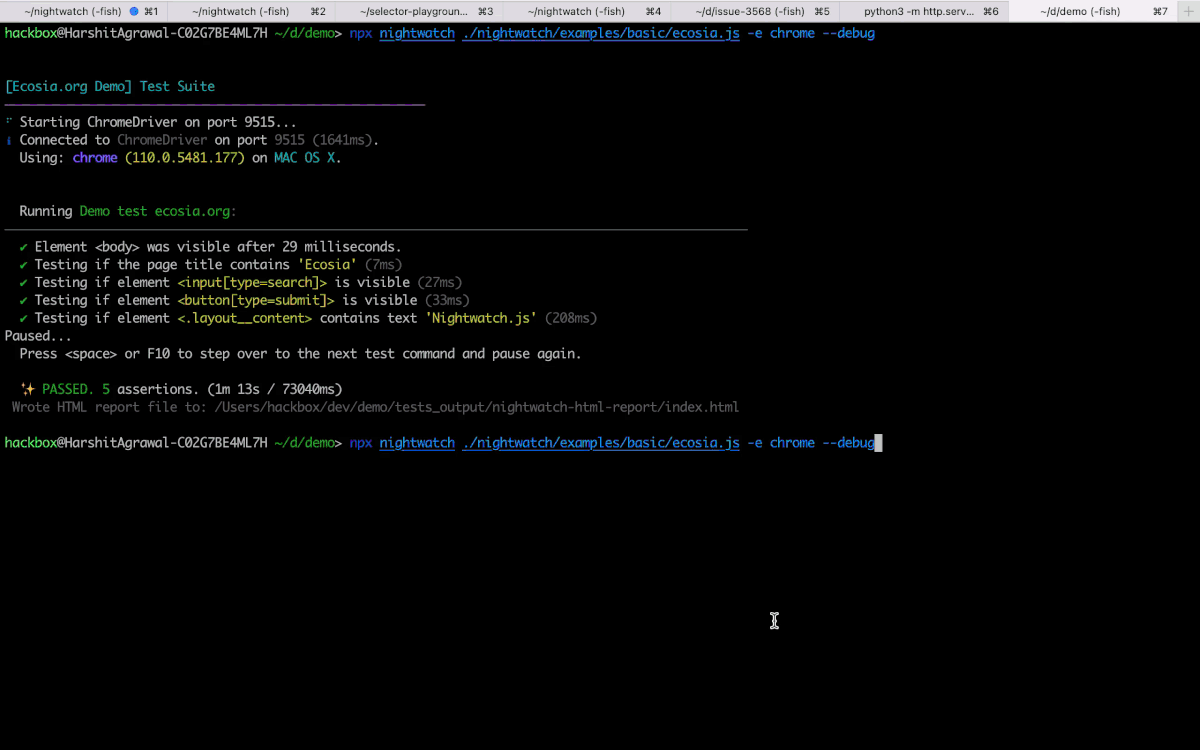Image resolution: width=1200 pixels, height=750 pixels.
Task: Click the info icon before 'Connected to'
Action: tap(8, 141)
